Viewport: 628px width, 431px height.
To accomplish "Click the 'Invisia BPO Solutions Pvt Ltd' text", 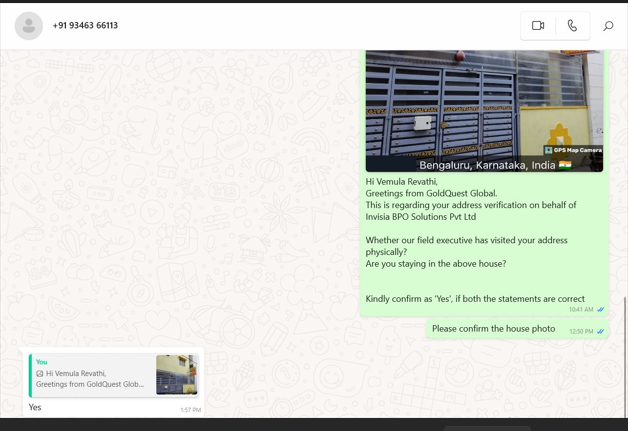I will (x=420, y=217).
